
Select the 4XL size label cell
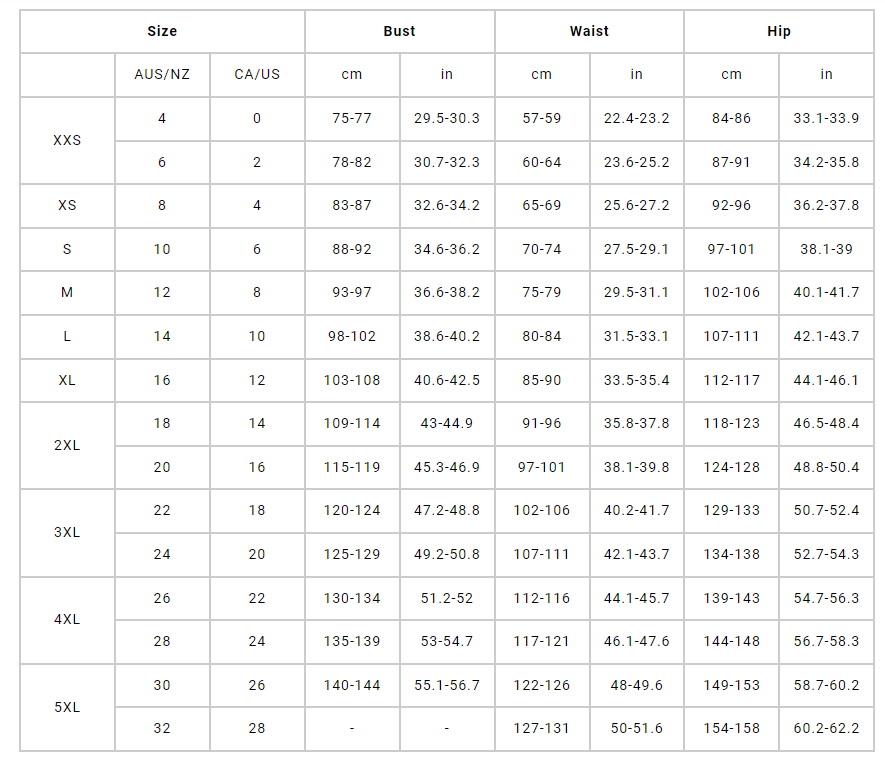pyautogui.click(x=67, y=619)
